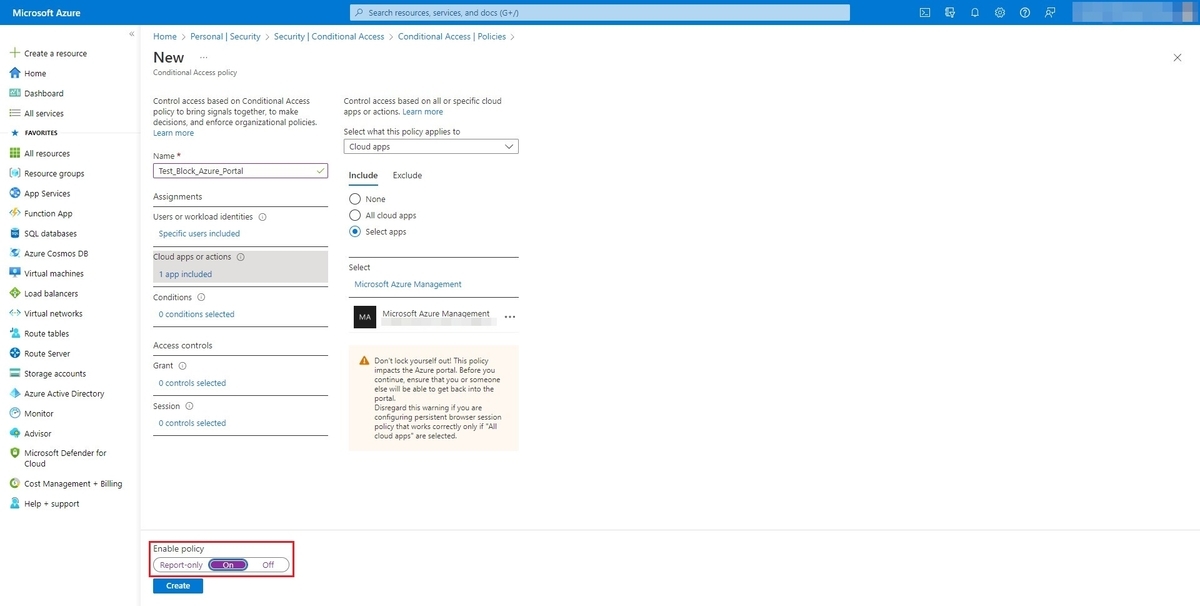Open Cloud Shell icon in top bar
Viewport: 1200px width, 606px height.
pyautogui.click(x=925, y=12)
